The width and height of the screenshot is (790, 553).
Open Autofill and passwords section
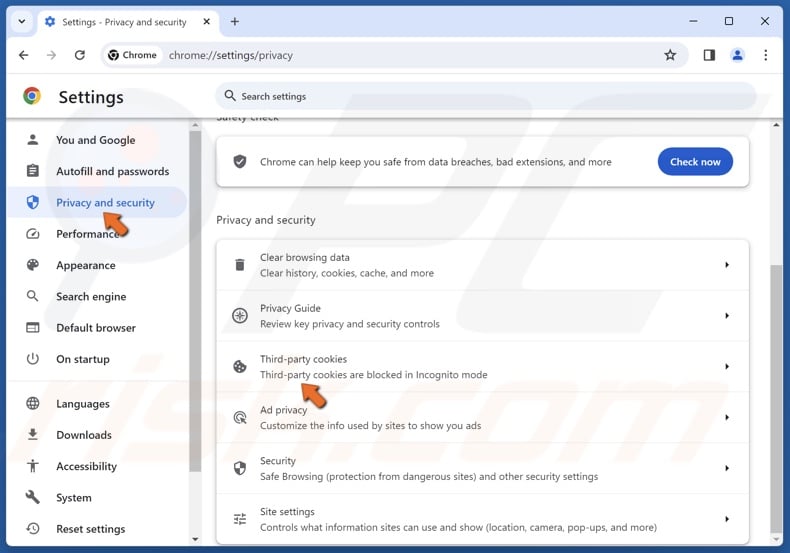coord(98,171)
